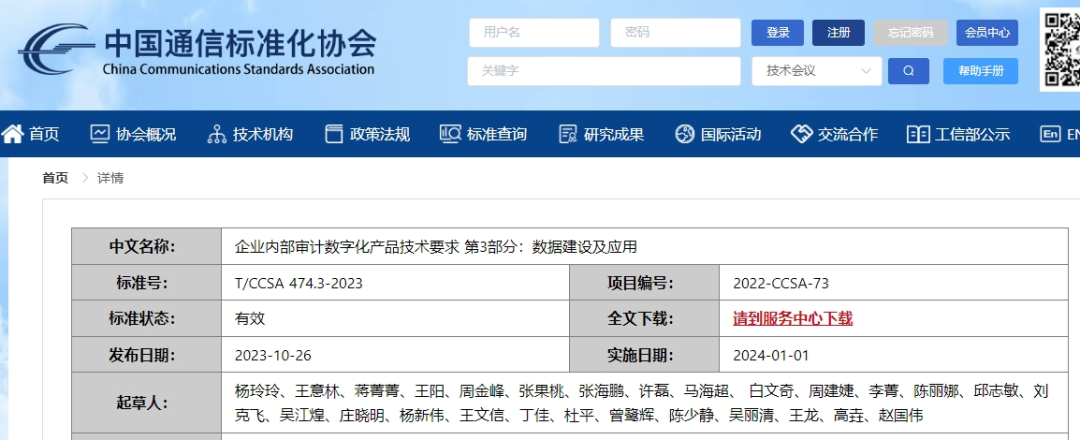
Task: Click the open-book icon beside 工信部公示
Action: click(x=918, y=134)
